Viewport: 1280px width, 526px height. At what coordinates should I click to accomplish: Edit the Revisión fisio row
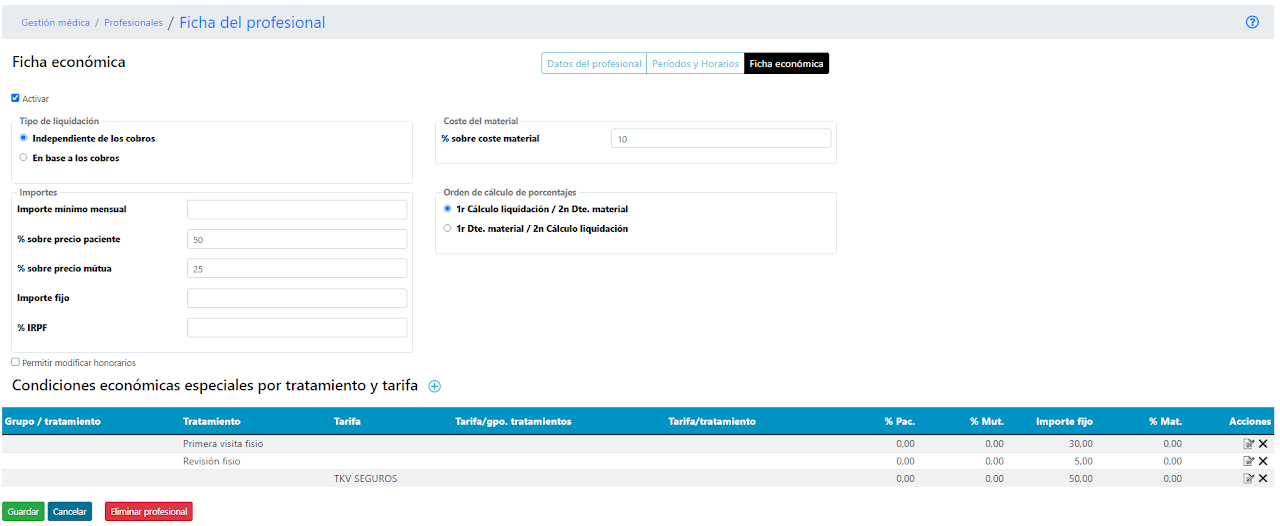1248,461
